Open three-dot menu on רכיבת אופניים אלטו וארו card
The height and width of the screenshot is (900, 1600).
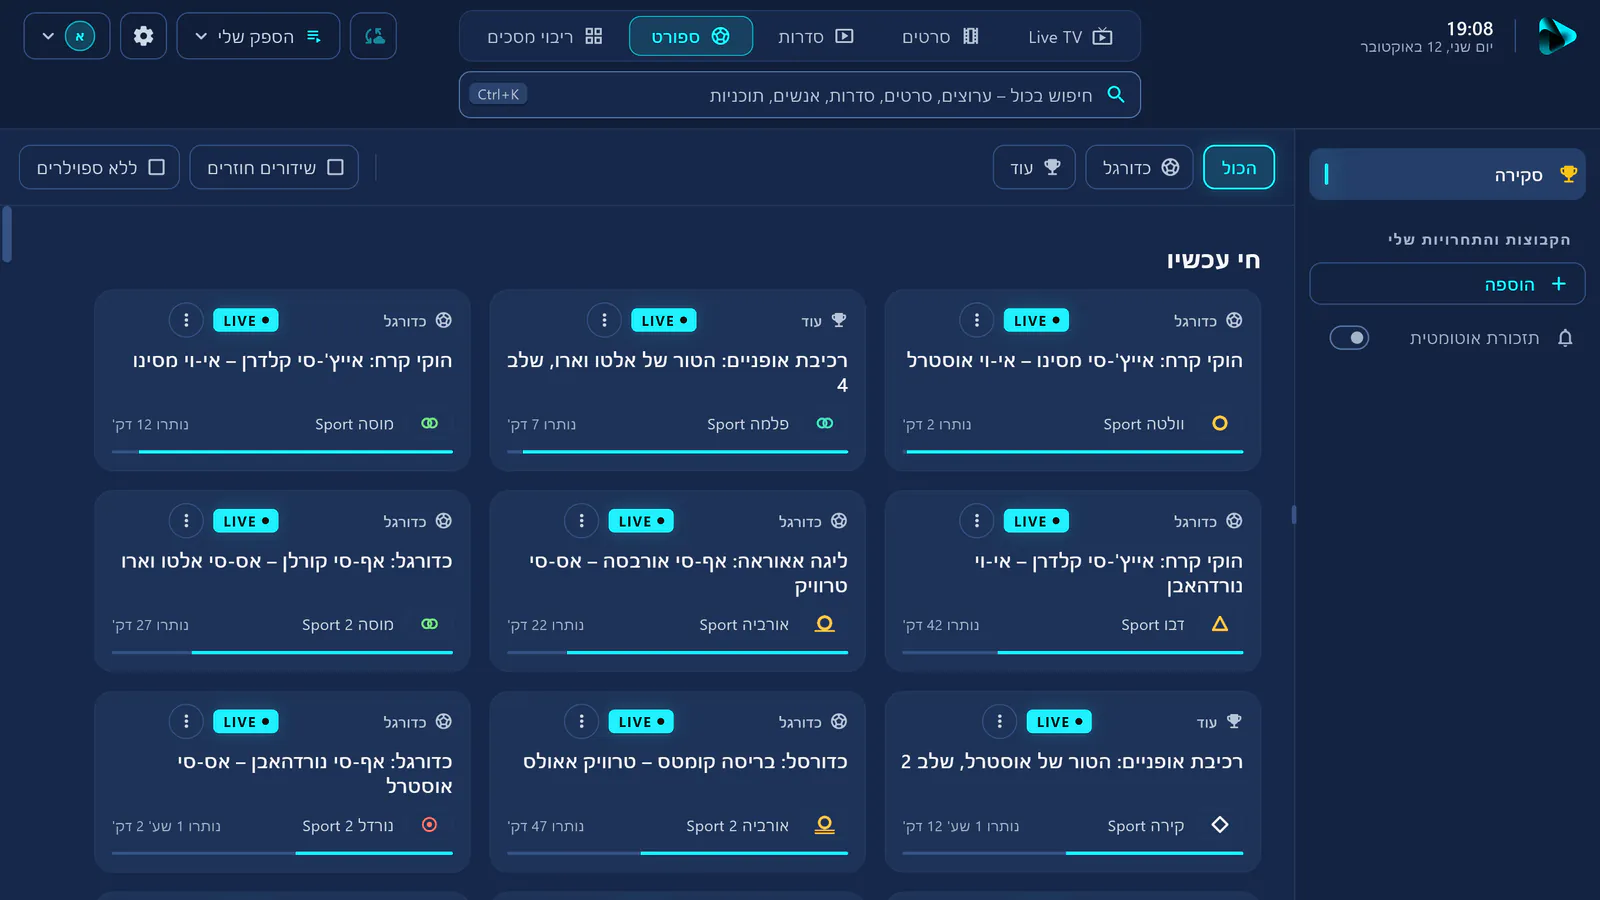pyautogui.click(x=604, y=320)
